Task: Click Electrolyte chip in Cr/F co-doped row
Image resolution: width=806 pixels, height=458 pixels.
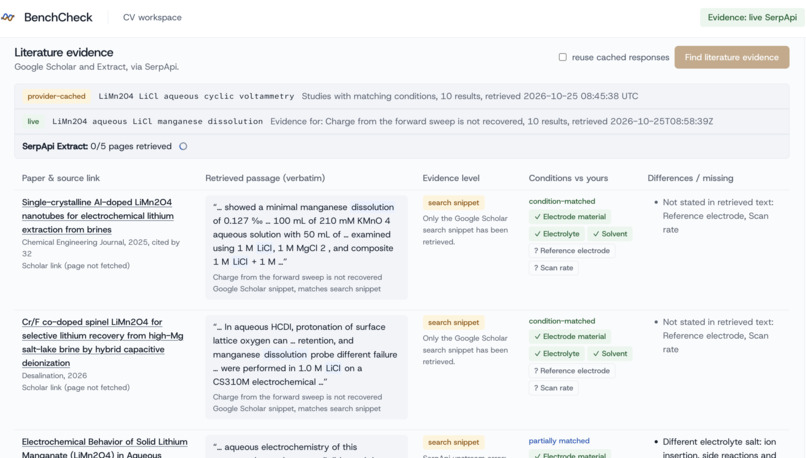Action: (x=556, y=354)
